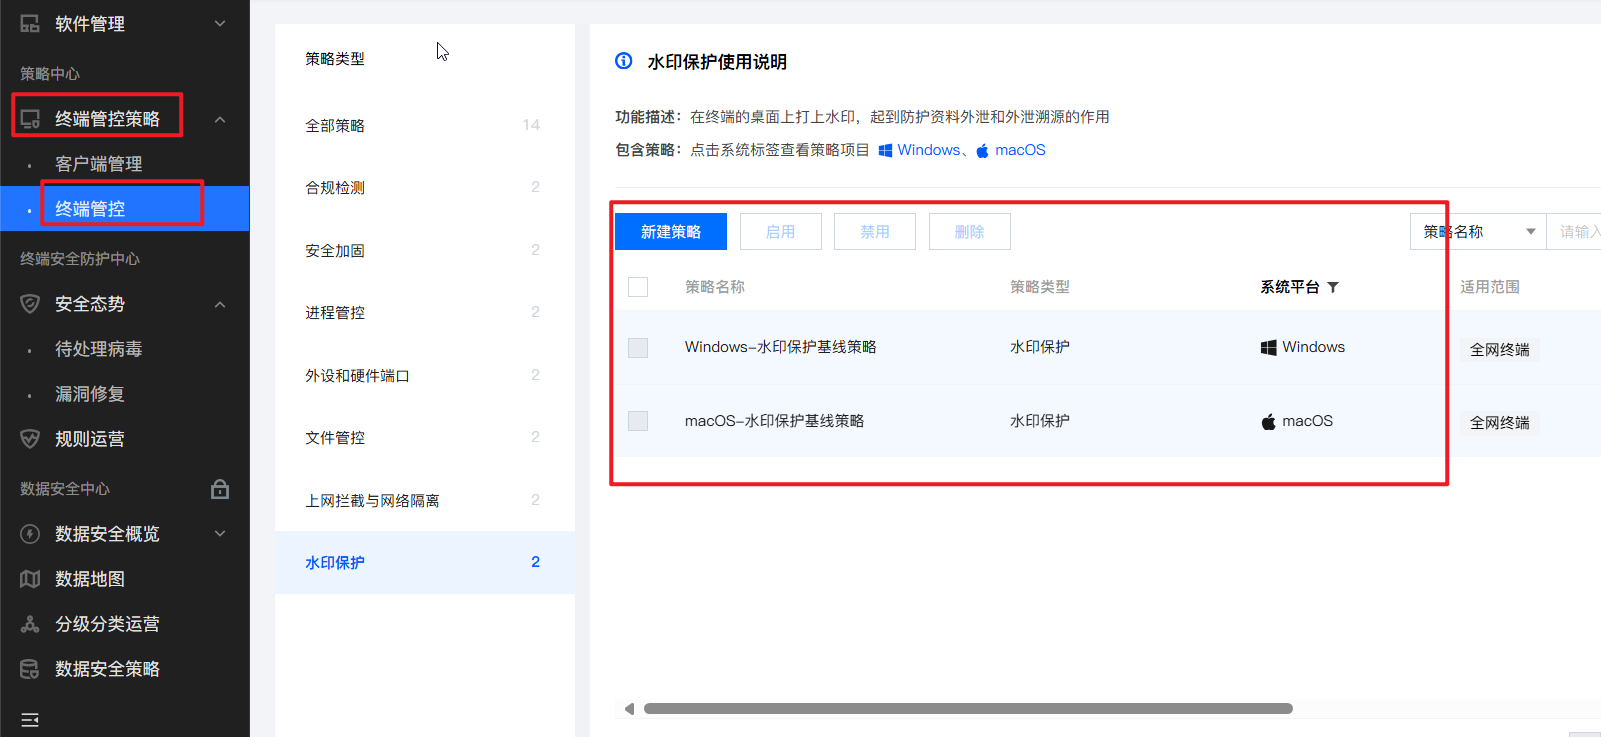
Task: Select the 文件管控 policy category
Action: 424,438
